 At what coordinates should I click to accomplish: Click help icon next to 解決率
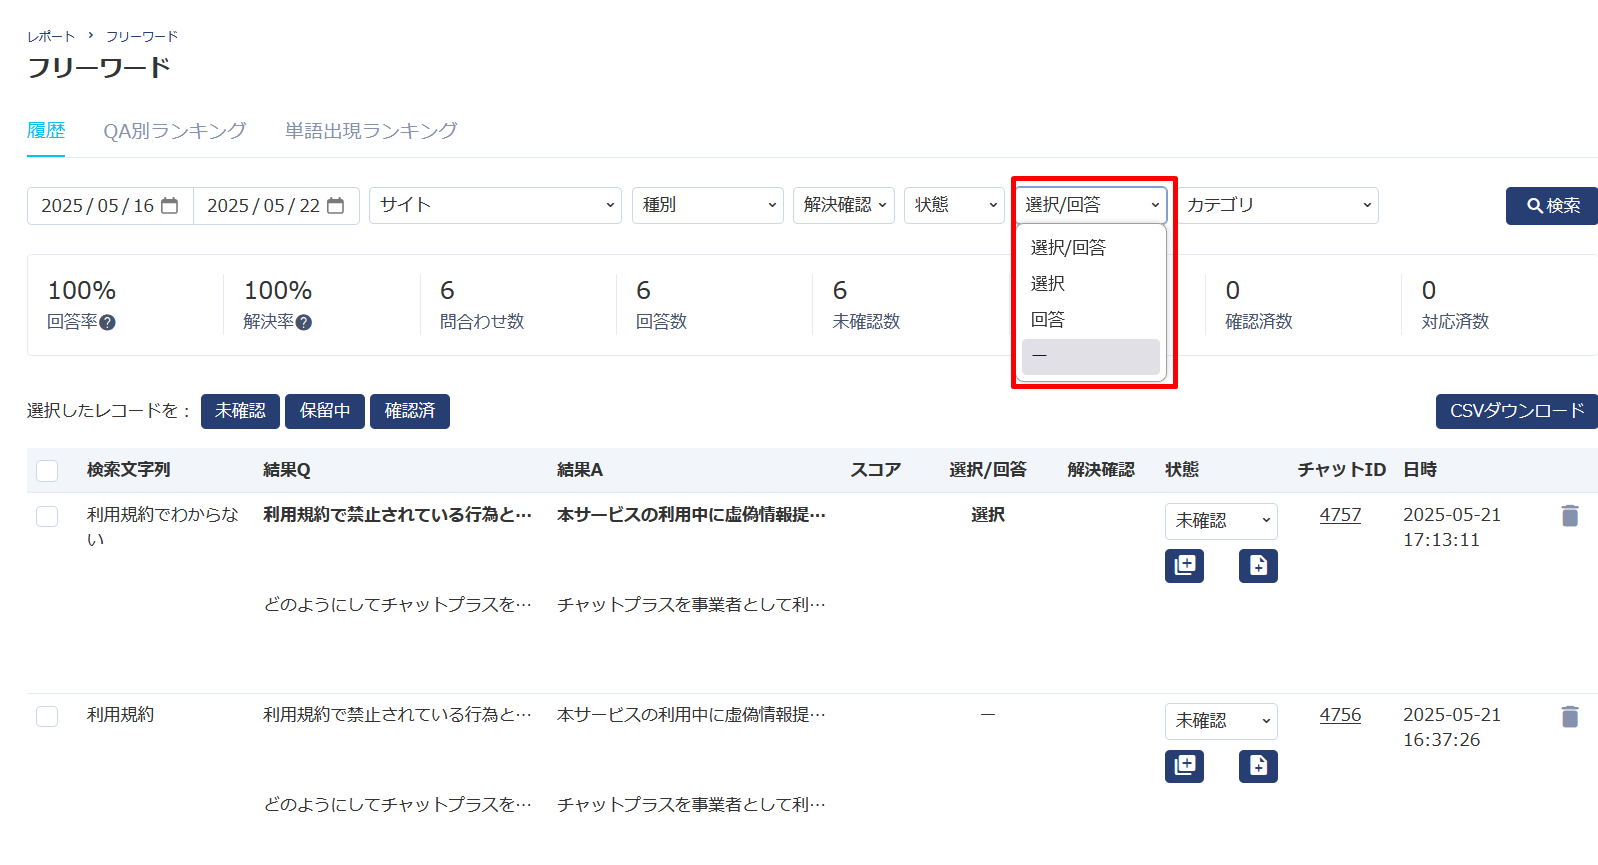pos(304,322)
